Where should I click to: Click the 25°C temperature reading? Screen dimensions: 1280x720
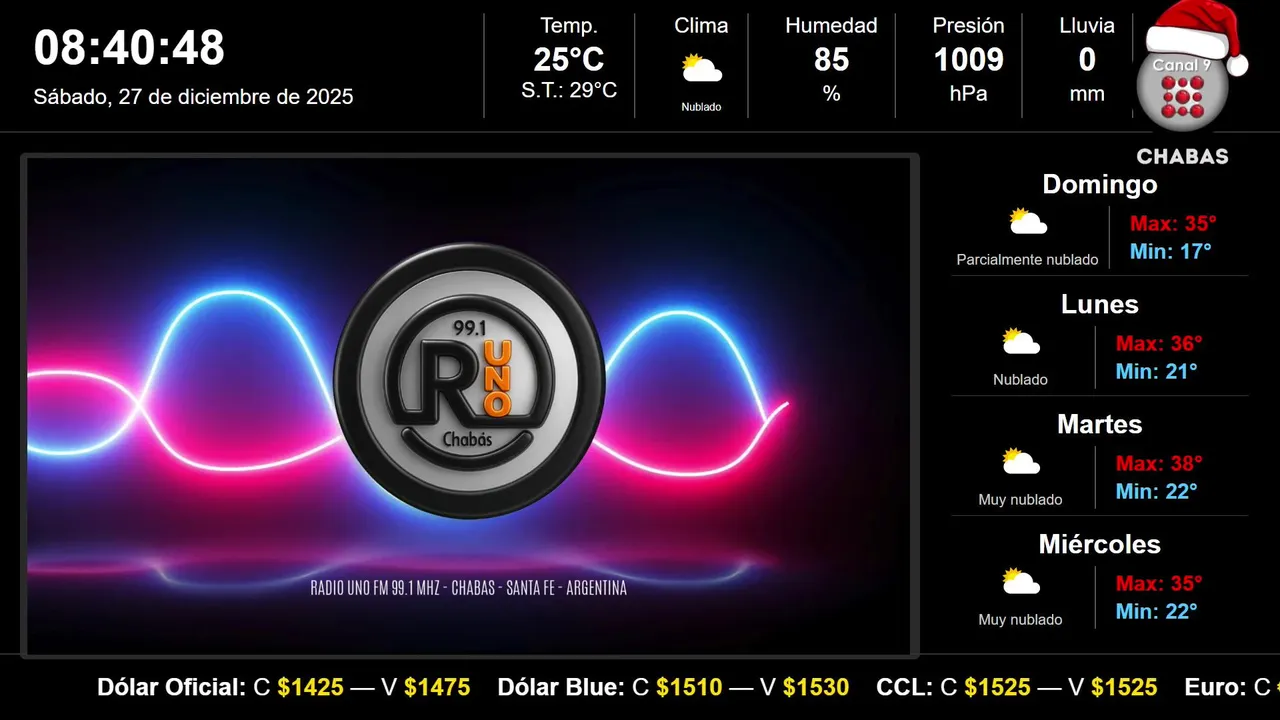point(569,60)
